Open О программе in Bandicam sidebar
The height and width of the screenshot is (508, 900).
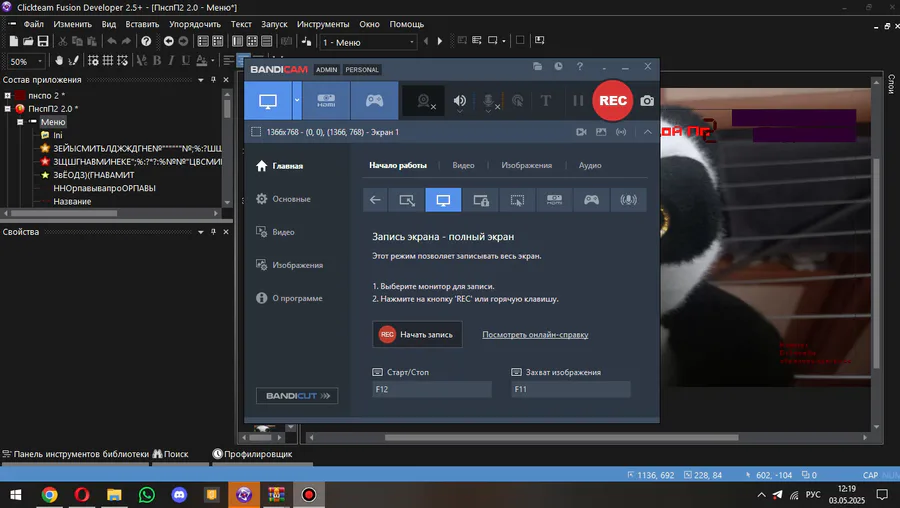[289, 298]
